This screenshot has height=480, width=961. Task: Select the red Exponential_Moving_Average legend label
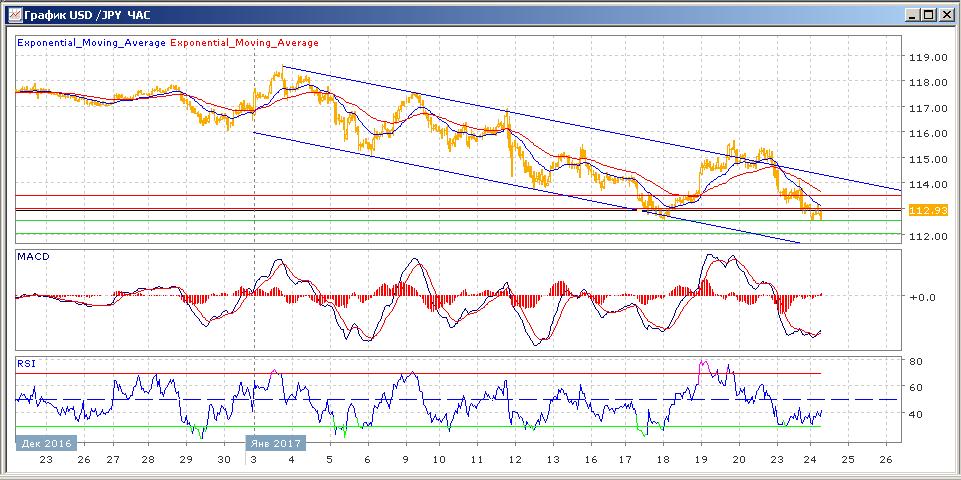pyautogui.click(x=246, y=43)
